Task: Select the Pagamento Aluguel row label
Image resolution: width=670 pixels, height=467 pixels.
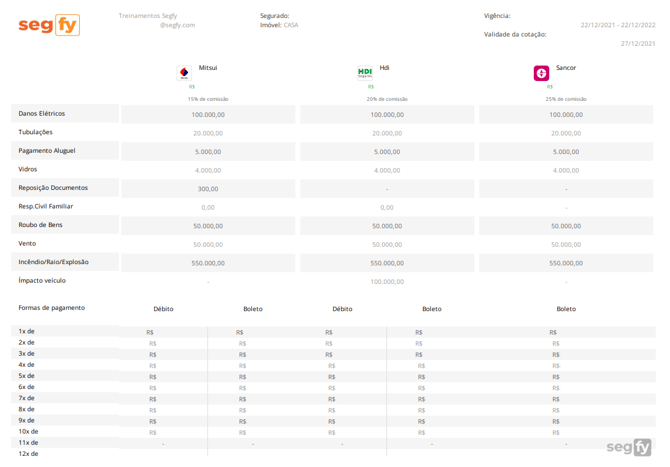Action: tap(46, 151)
